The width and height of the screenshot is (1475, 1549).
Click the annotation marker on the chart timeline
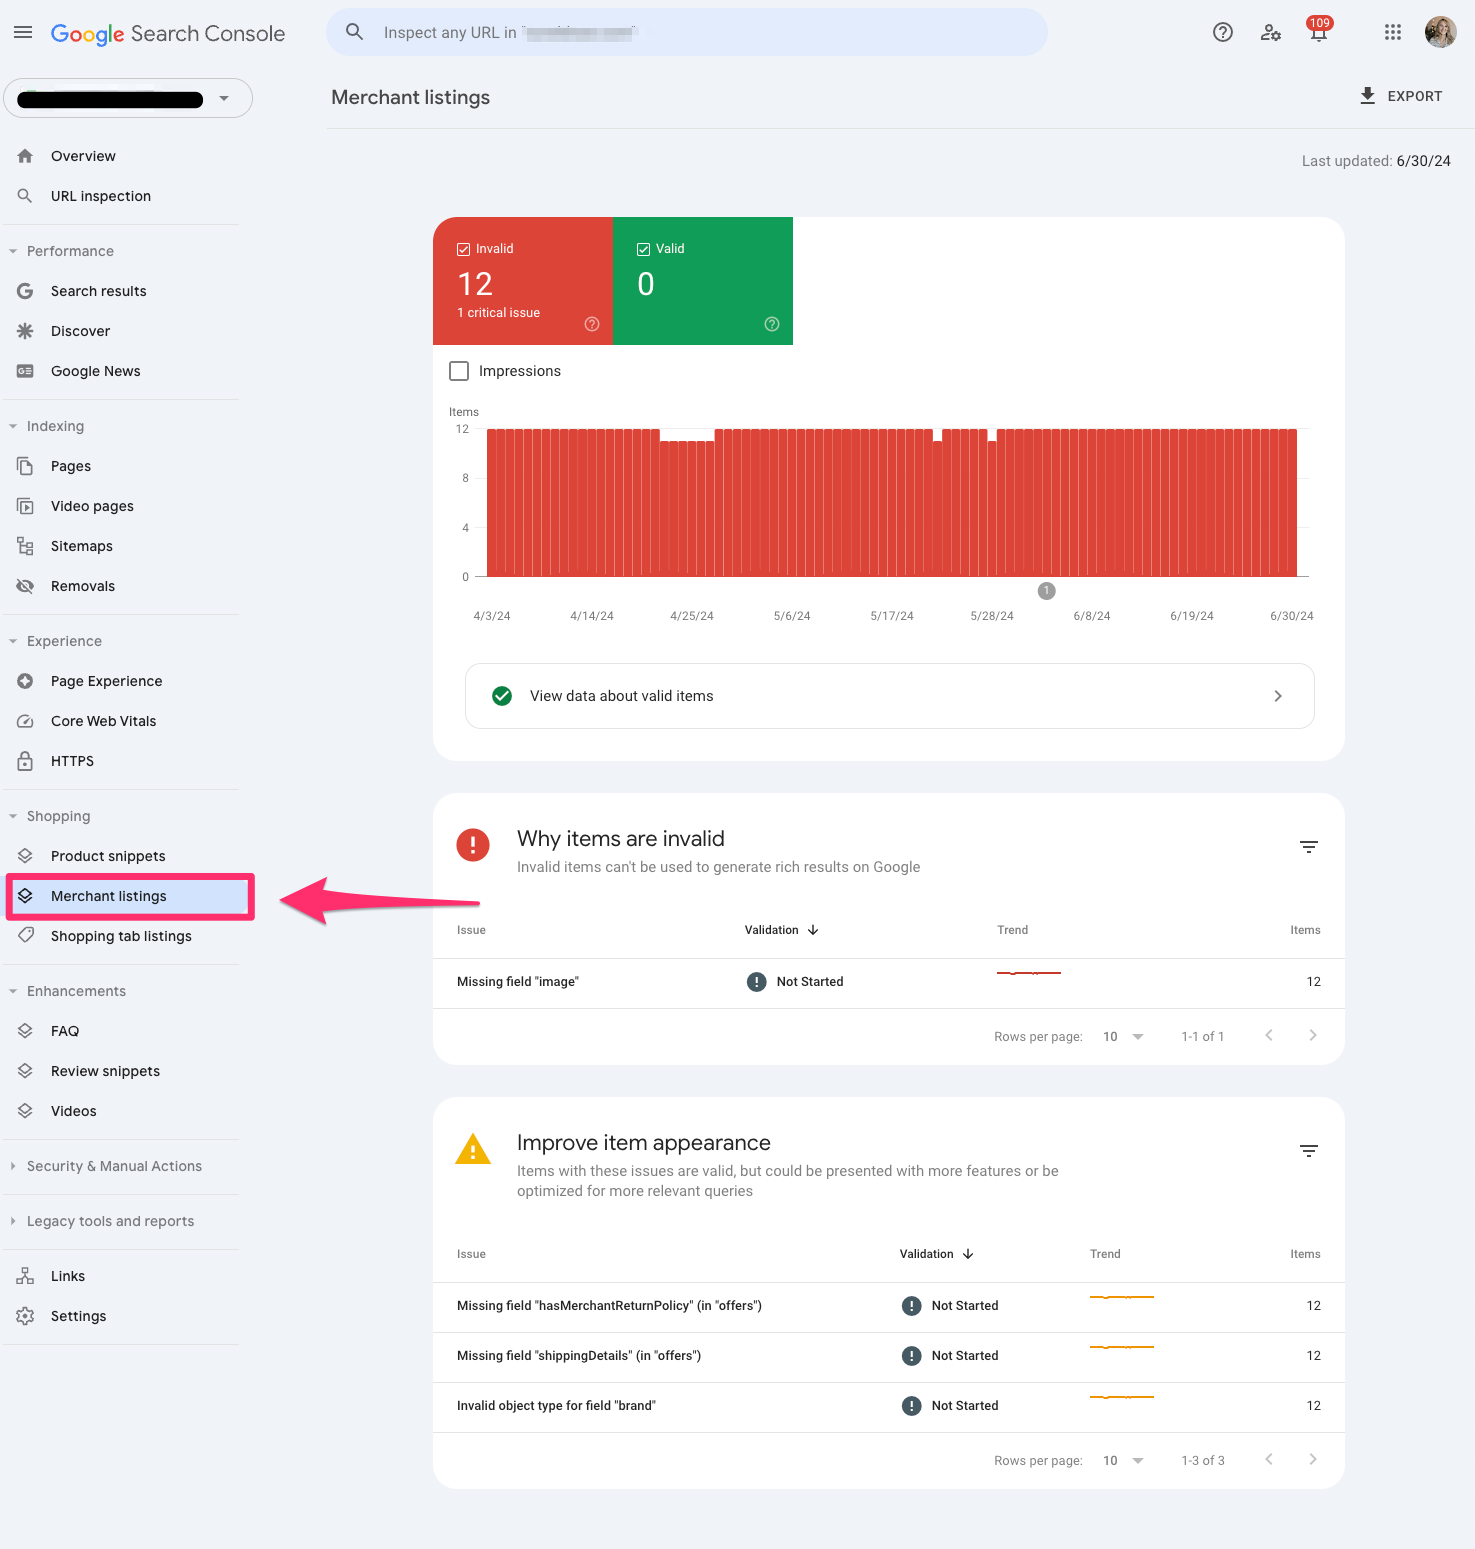[1046, 591]
